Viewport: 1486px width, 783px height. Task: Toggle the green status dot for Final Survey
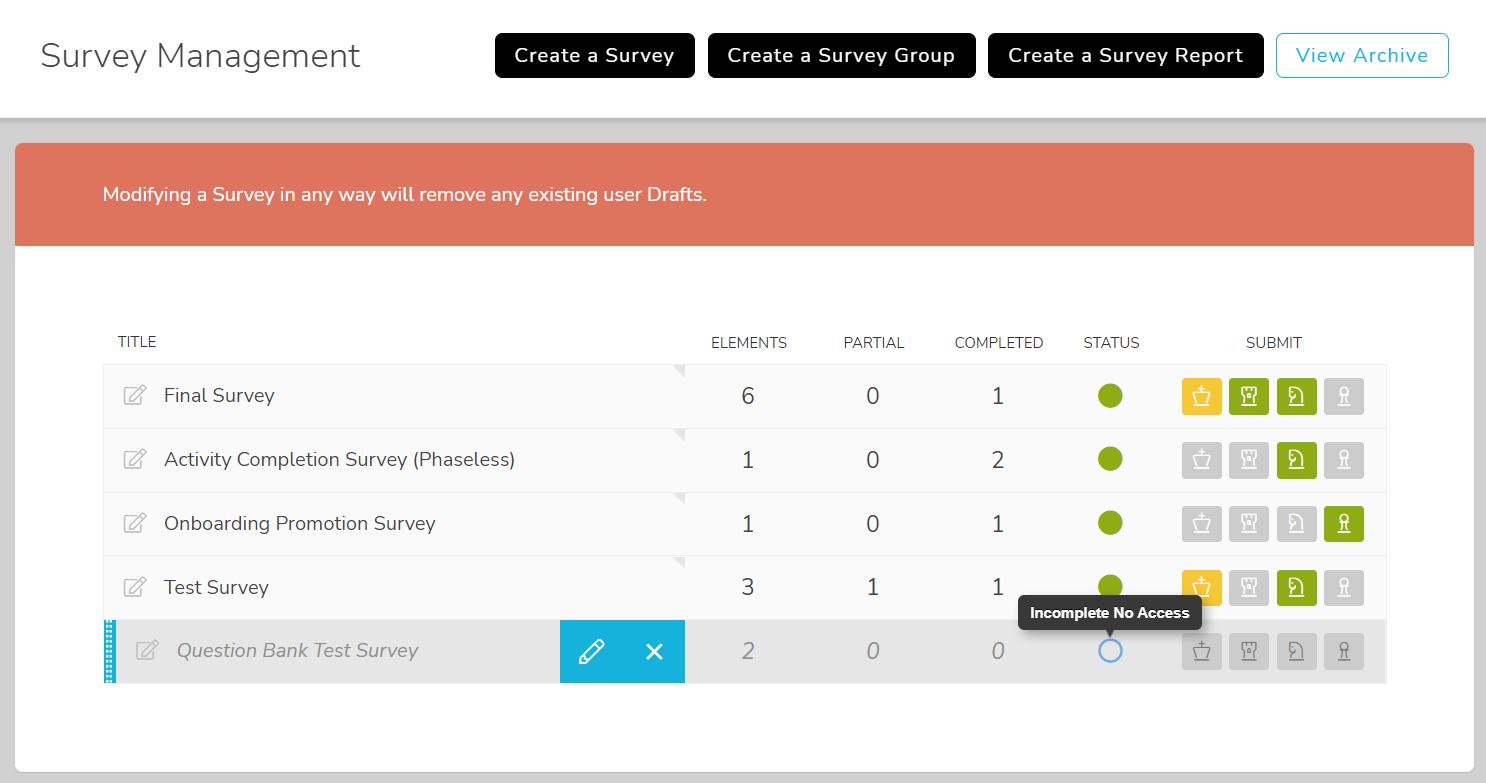point(1110,396)
